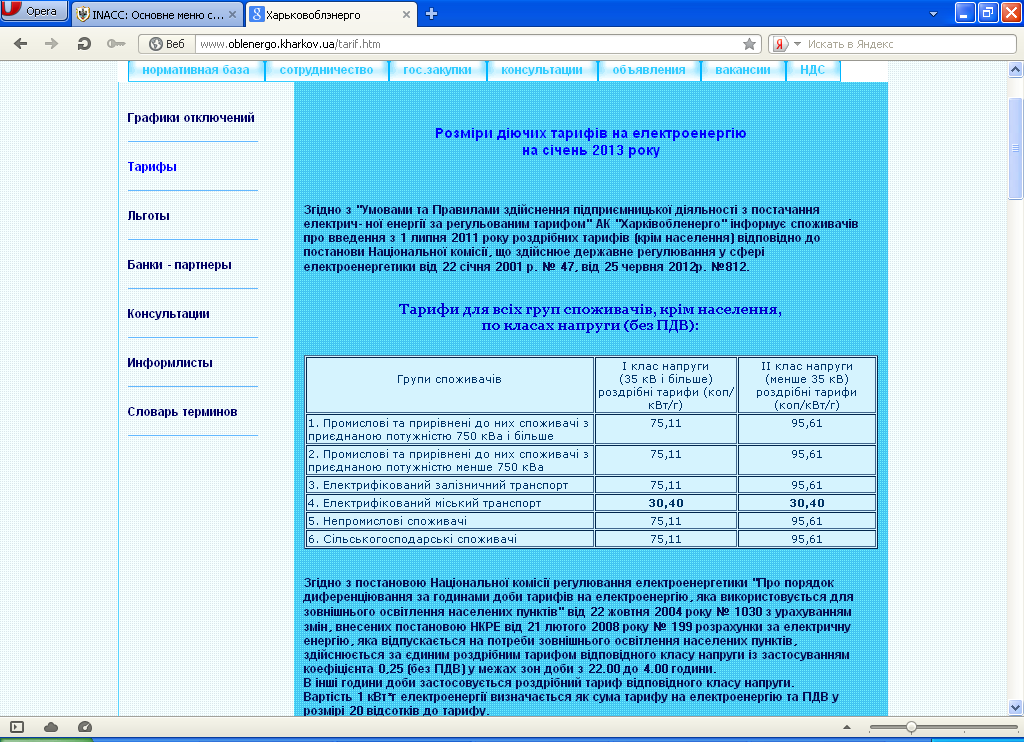The image size is (1024, 742).
Task: Open the объявления menu
Action: [x=649, y=70]
